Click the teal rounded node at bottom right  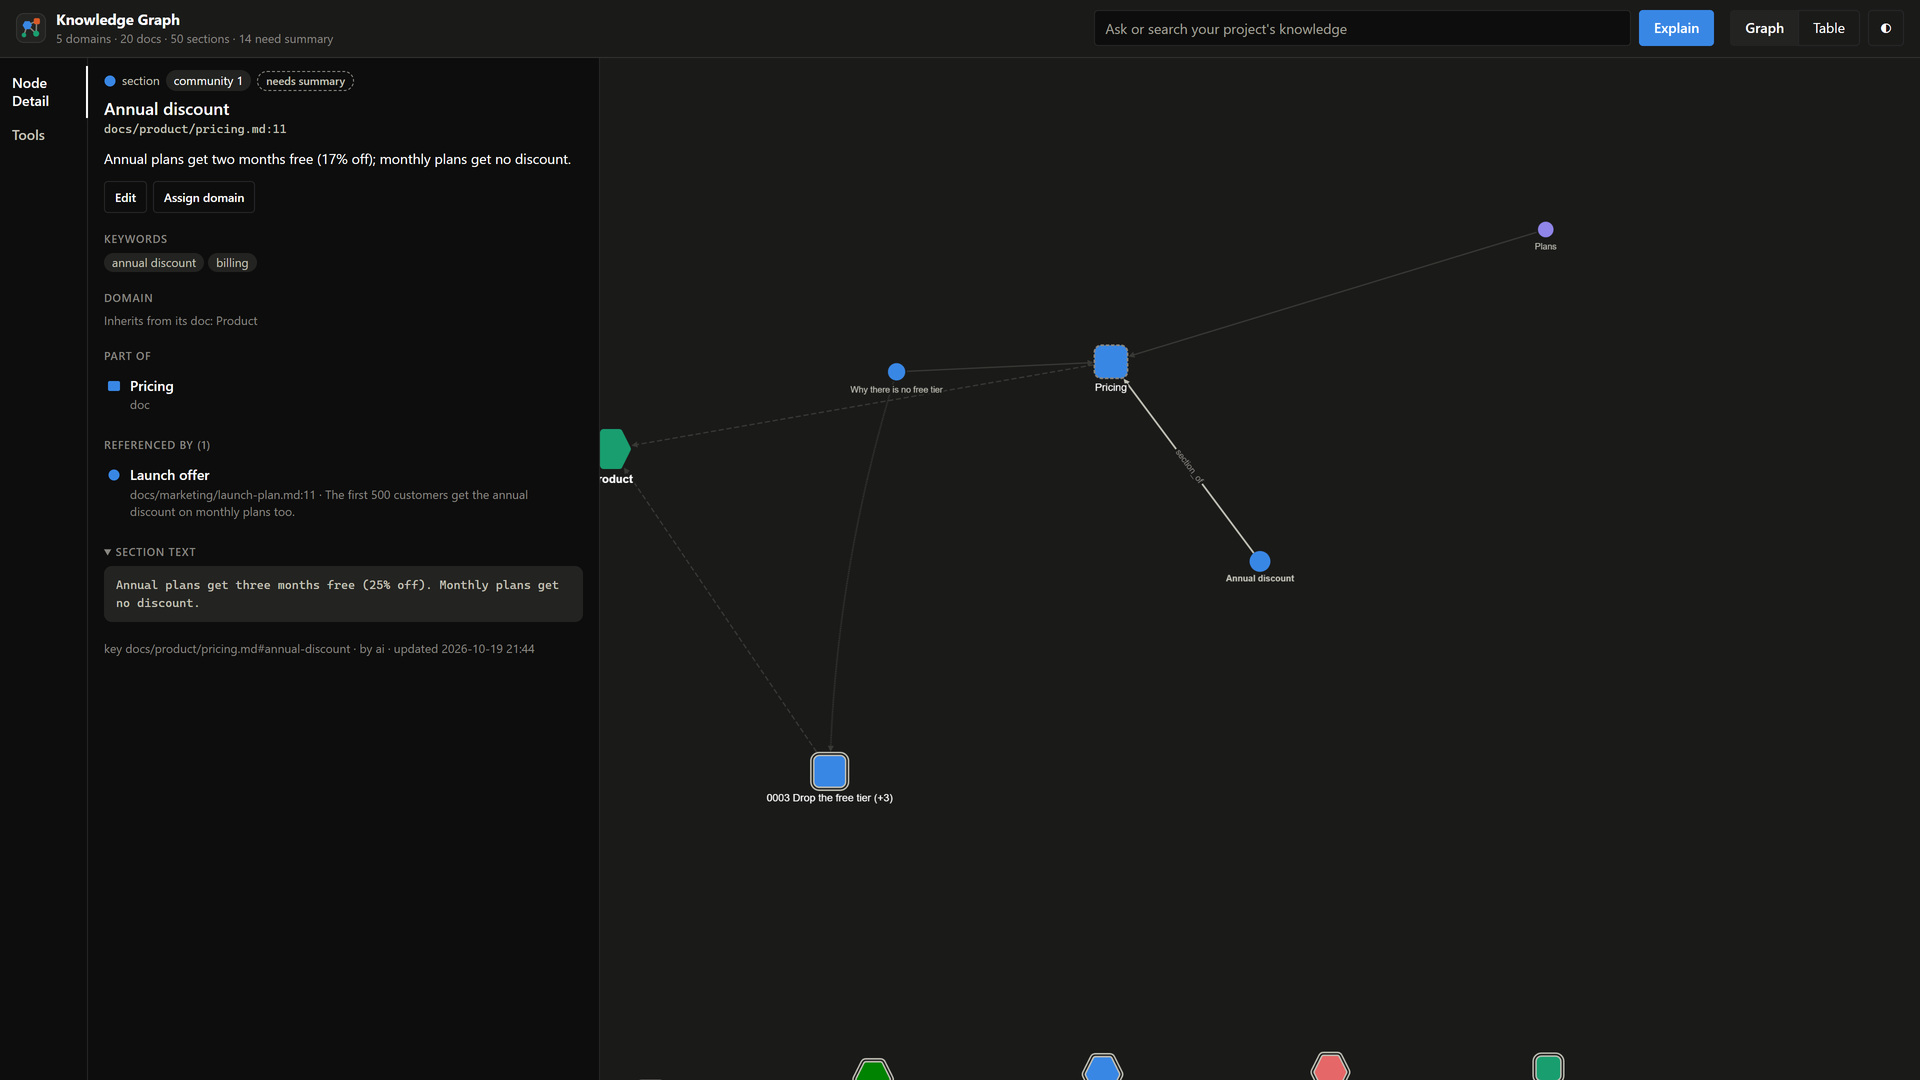(1548, 1067)
